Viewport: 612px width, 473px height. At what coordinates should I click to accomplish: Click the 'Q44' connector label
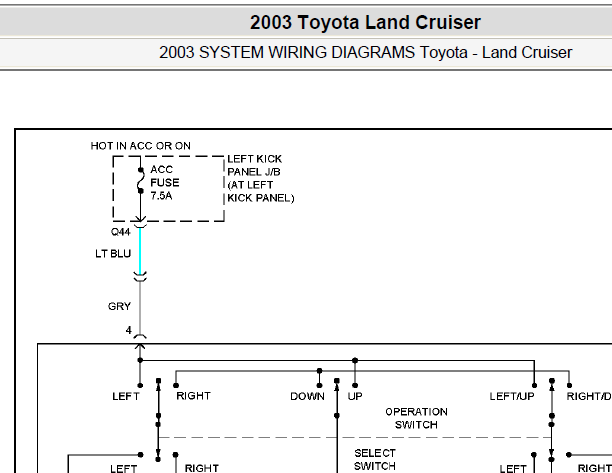[x=121, y=232]
